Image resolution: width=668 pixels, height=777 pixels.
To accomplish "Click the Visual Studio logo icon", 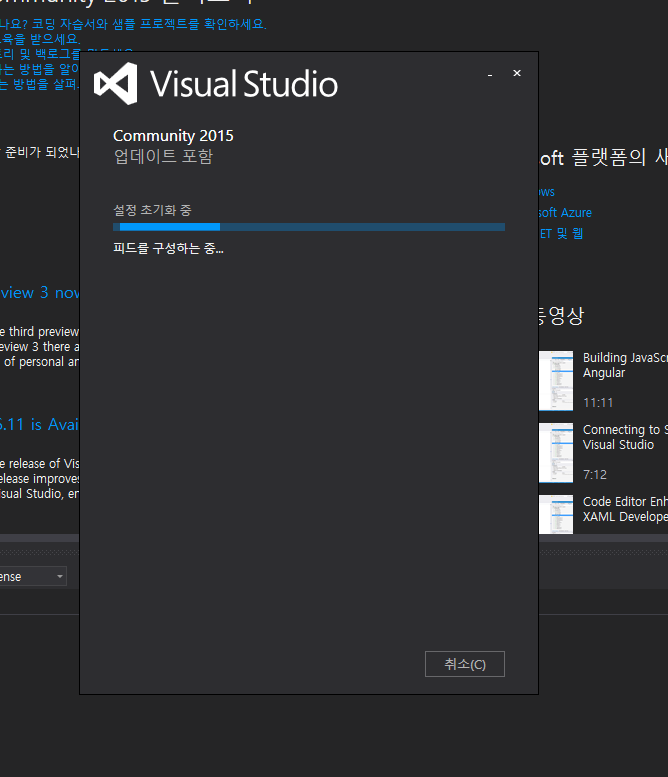I will click(x=115, y=83).
